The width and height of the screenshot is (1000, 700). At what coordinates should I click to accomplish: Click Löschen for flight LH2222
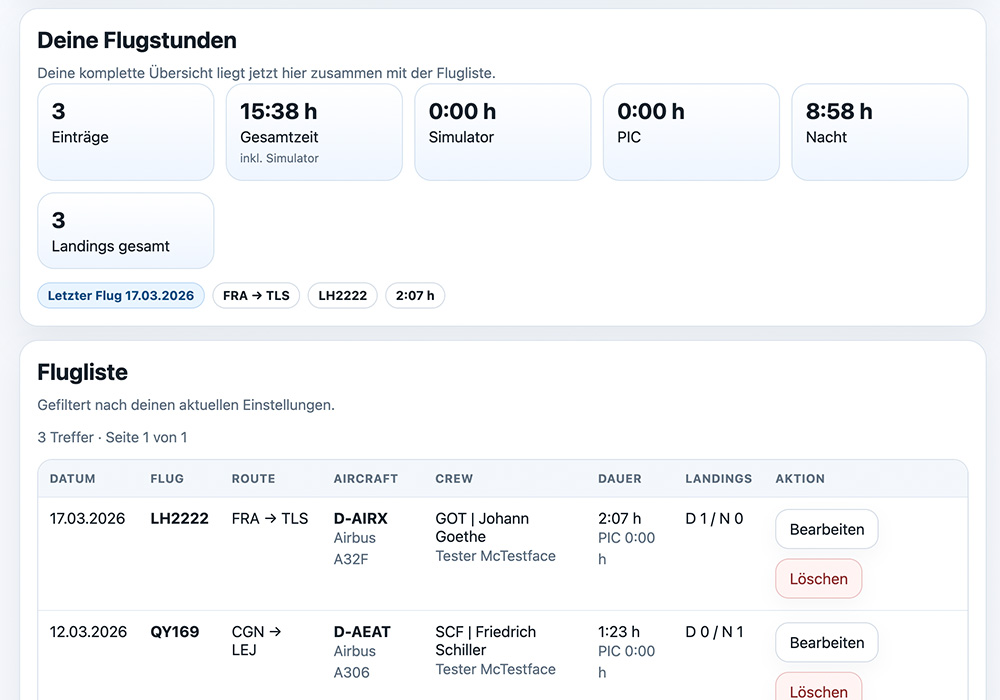818,578
